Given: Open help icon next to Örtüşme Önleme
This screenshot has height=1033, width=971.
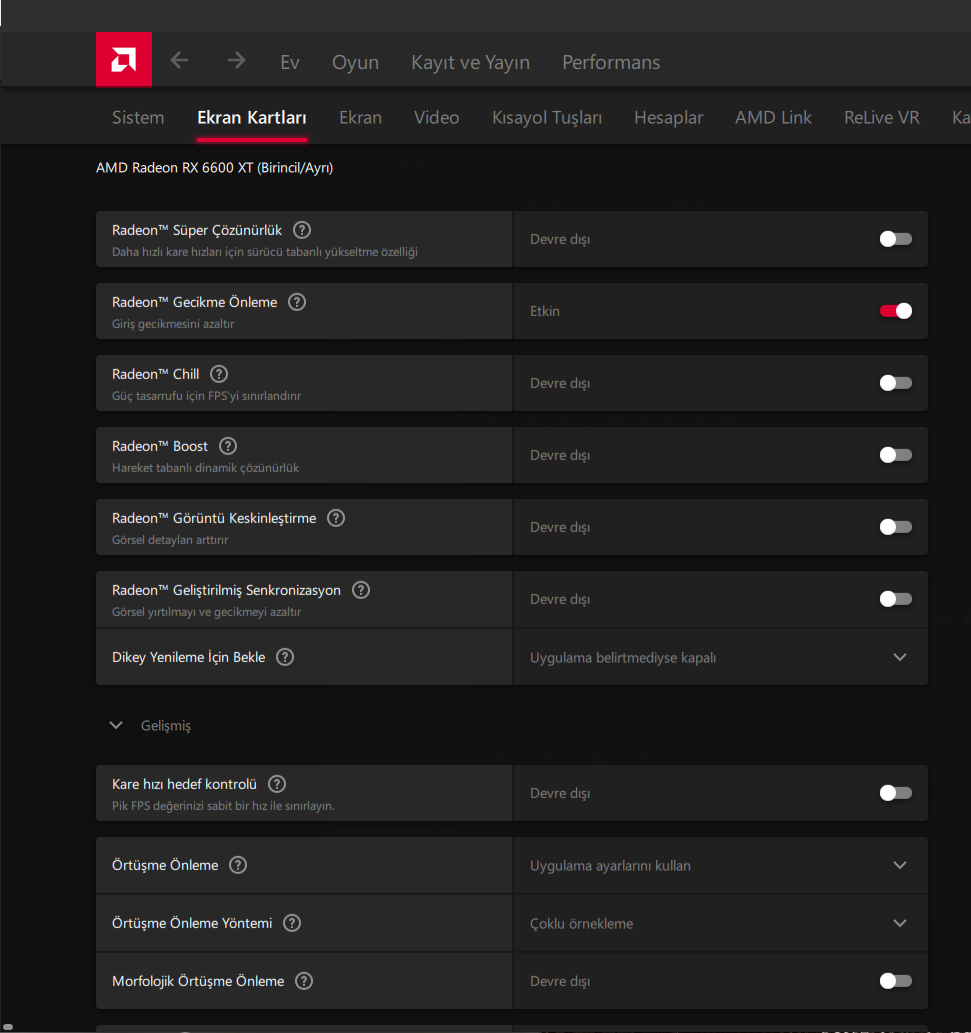Looking at the screenshot, I should click(x=238, y=865).
